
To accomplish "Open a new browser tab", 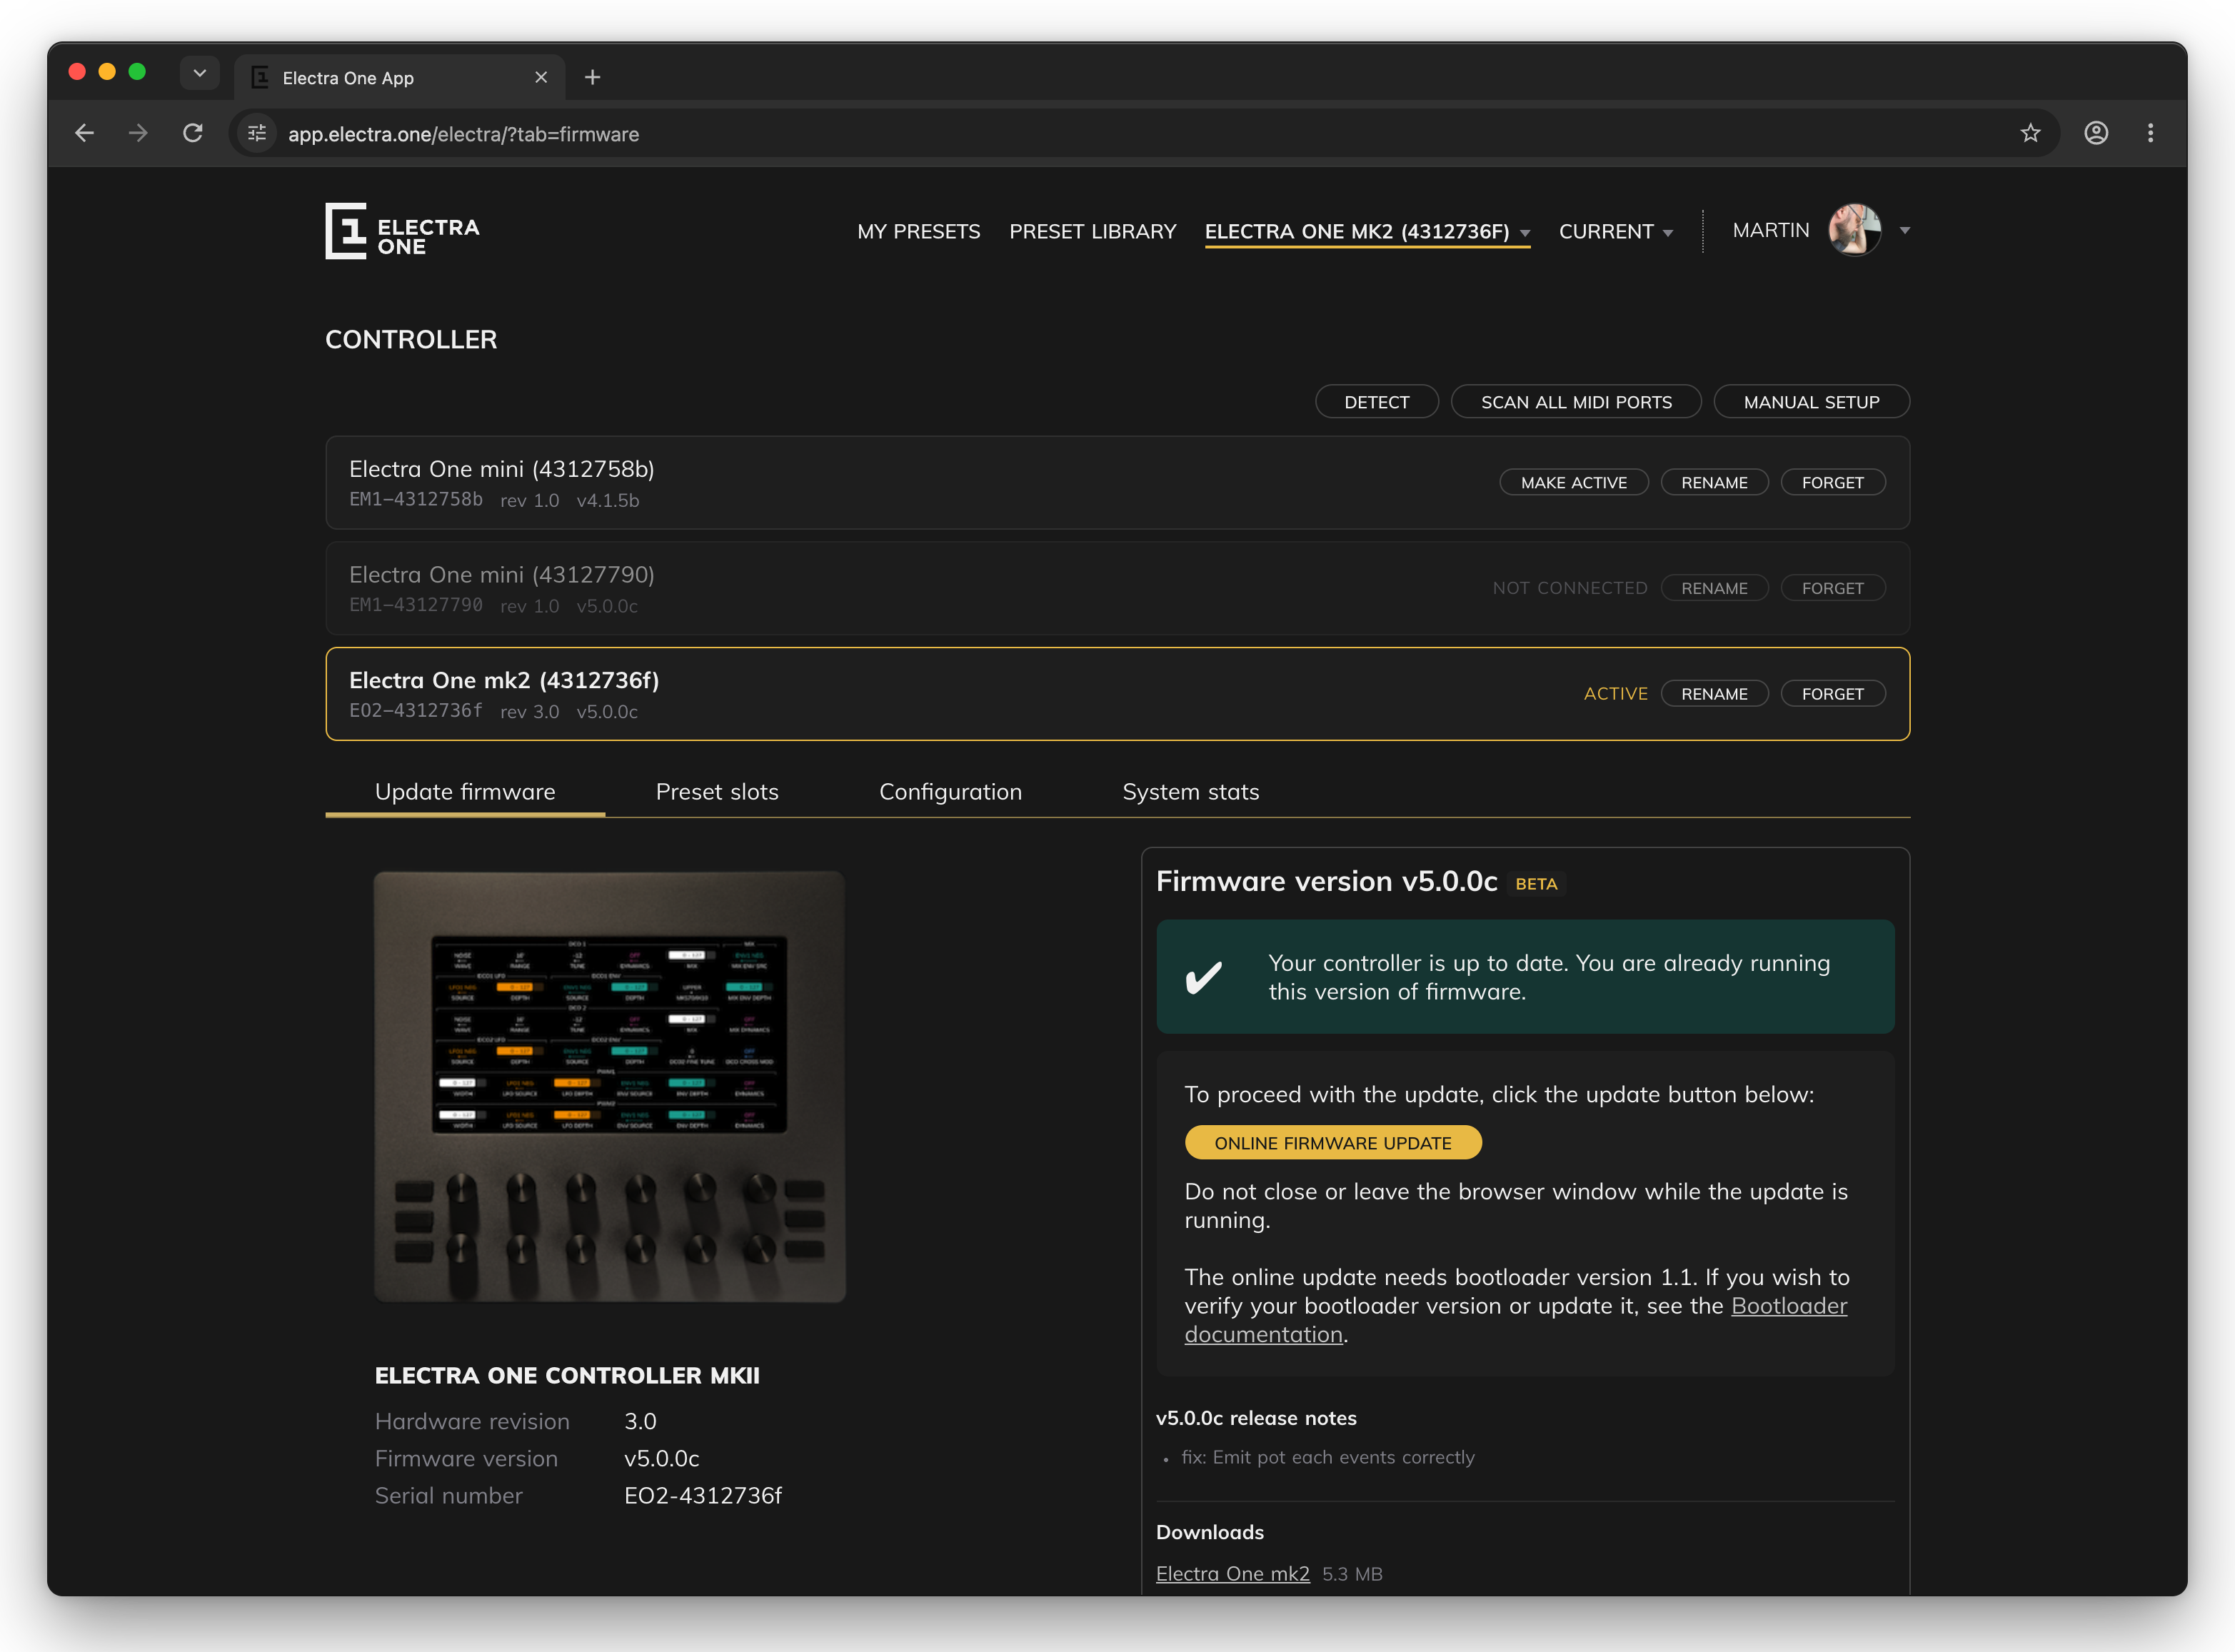I will coord(592,77).
